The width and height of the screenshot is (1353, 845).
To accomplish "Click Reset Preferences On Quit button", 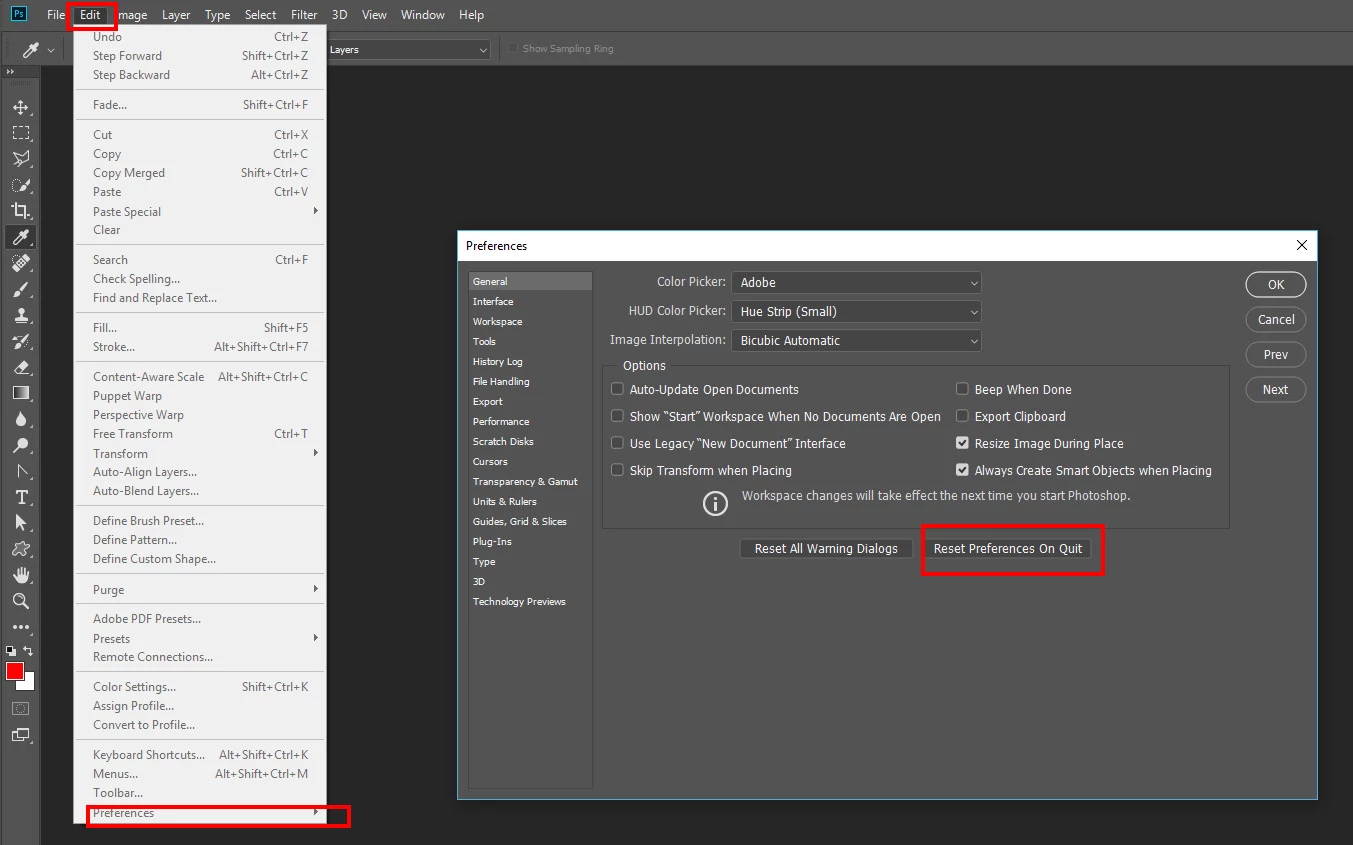I will click(1008, 548).
